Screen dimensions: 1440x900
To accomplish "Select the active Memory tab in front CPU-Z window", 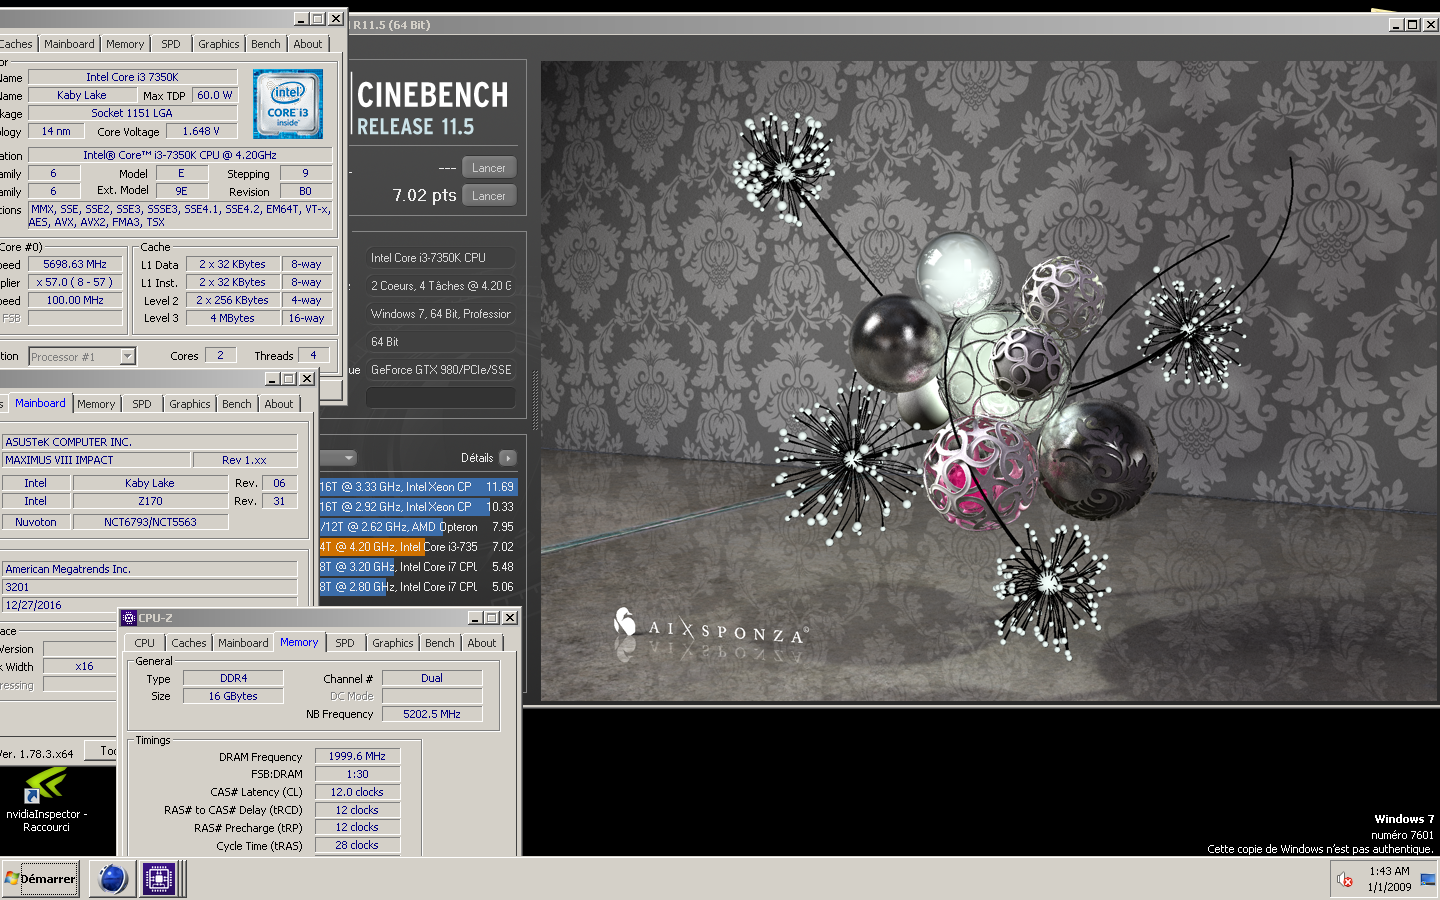I will 299,642.
